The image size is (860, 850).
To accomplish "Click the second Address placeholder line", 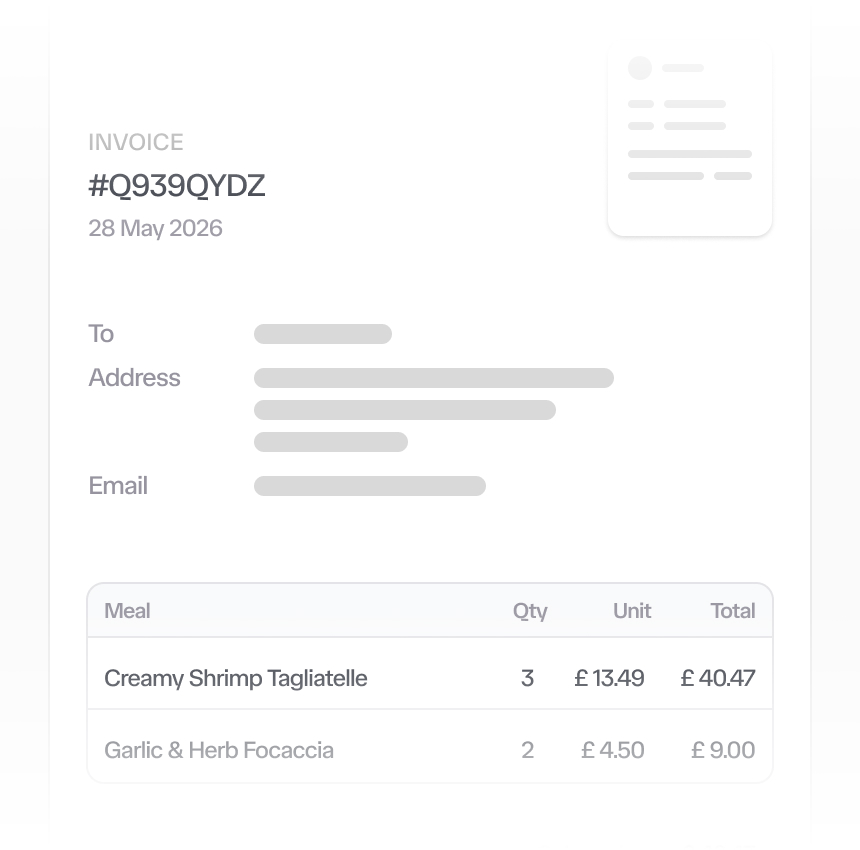I will [405, 410].
